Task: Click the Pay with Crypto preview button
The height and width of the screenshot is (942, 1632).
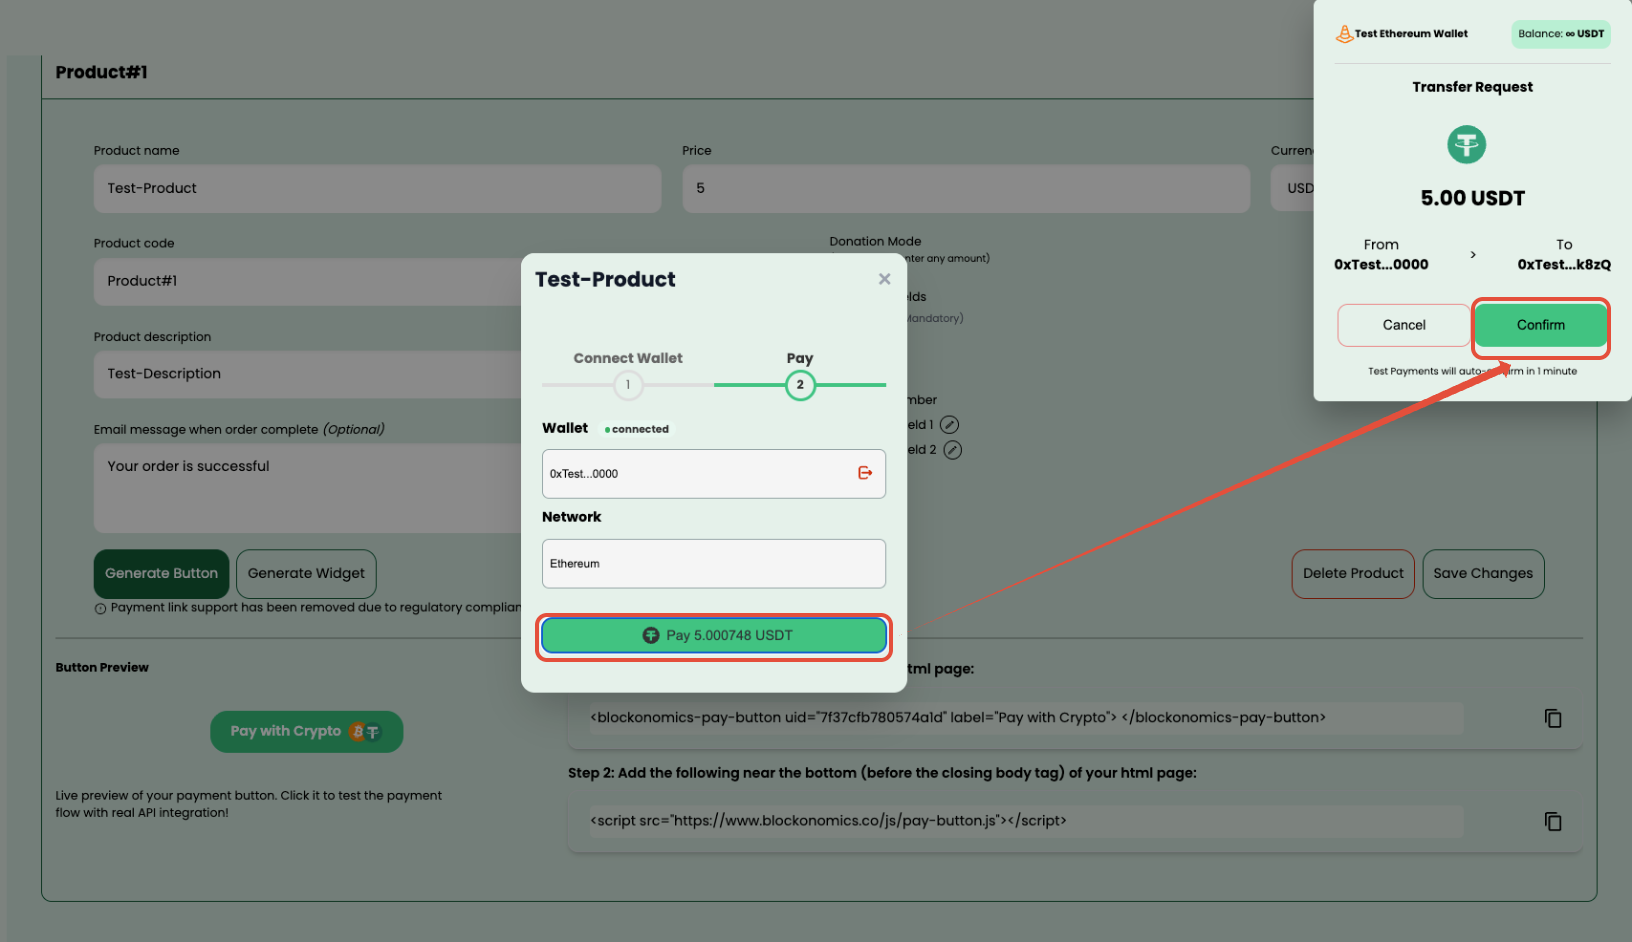Action: (307, 732)
